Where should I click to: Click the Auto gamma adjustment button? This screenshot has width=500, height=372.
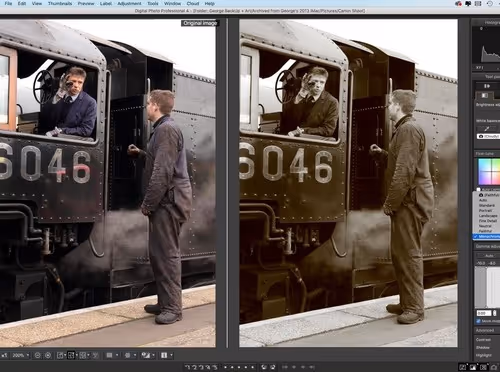[x=489, y=256]
